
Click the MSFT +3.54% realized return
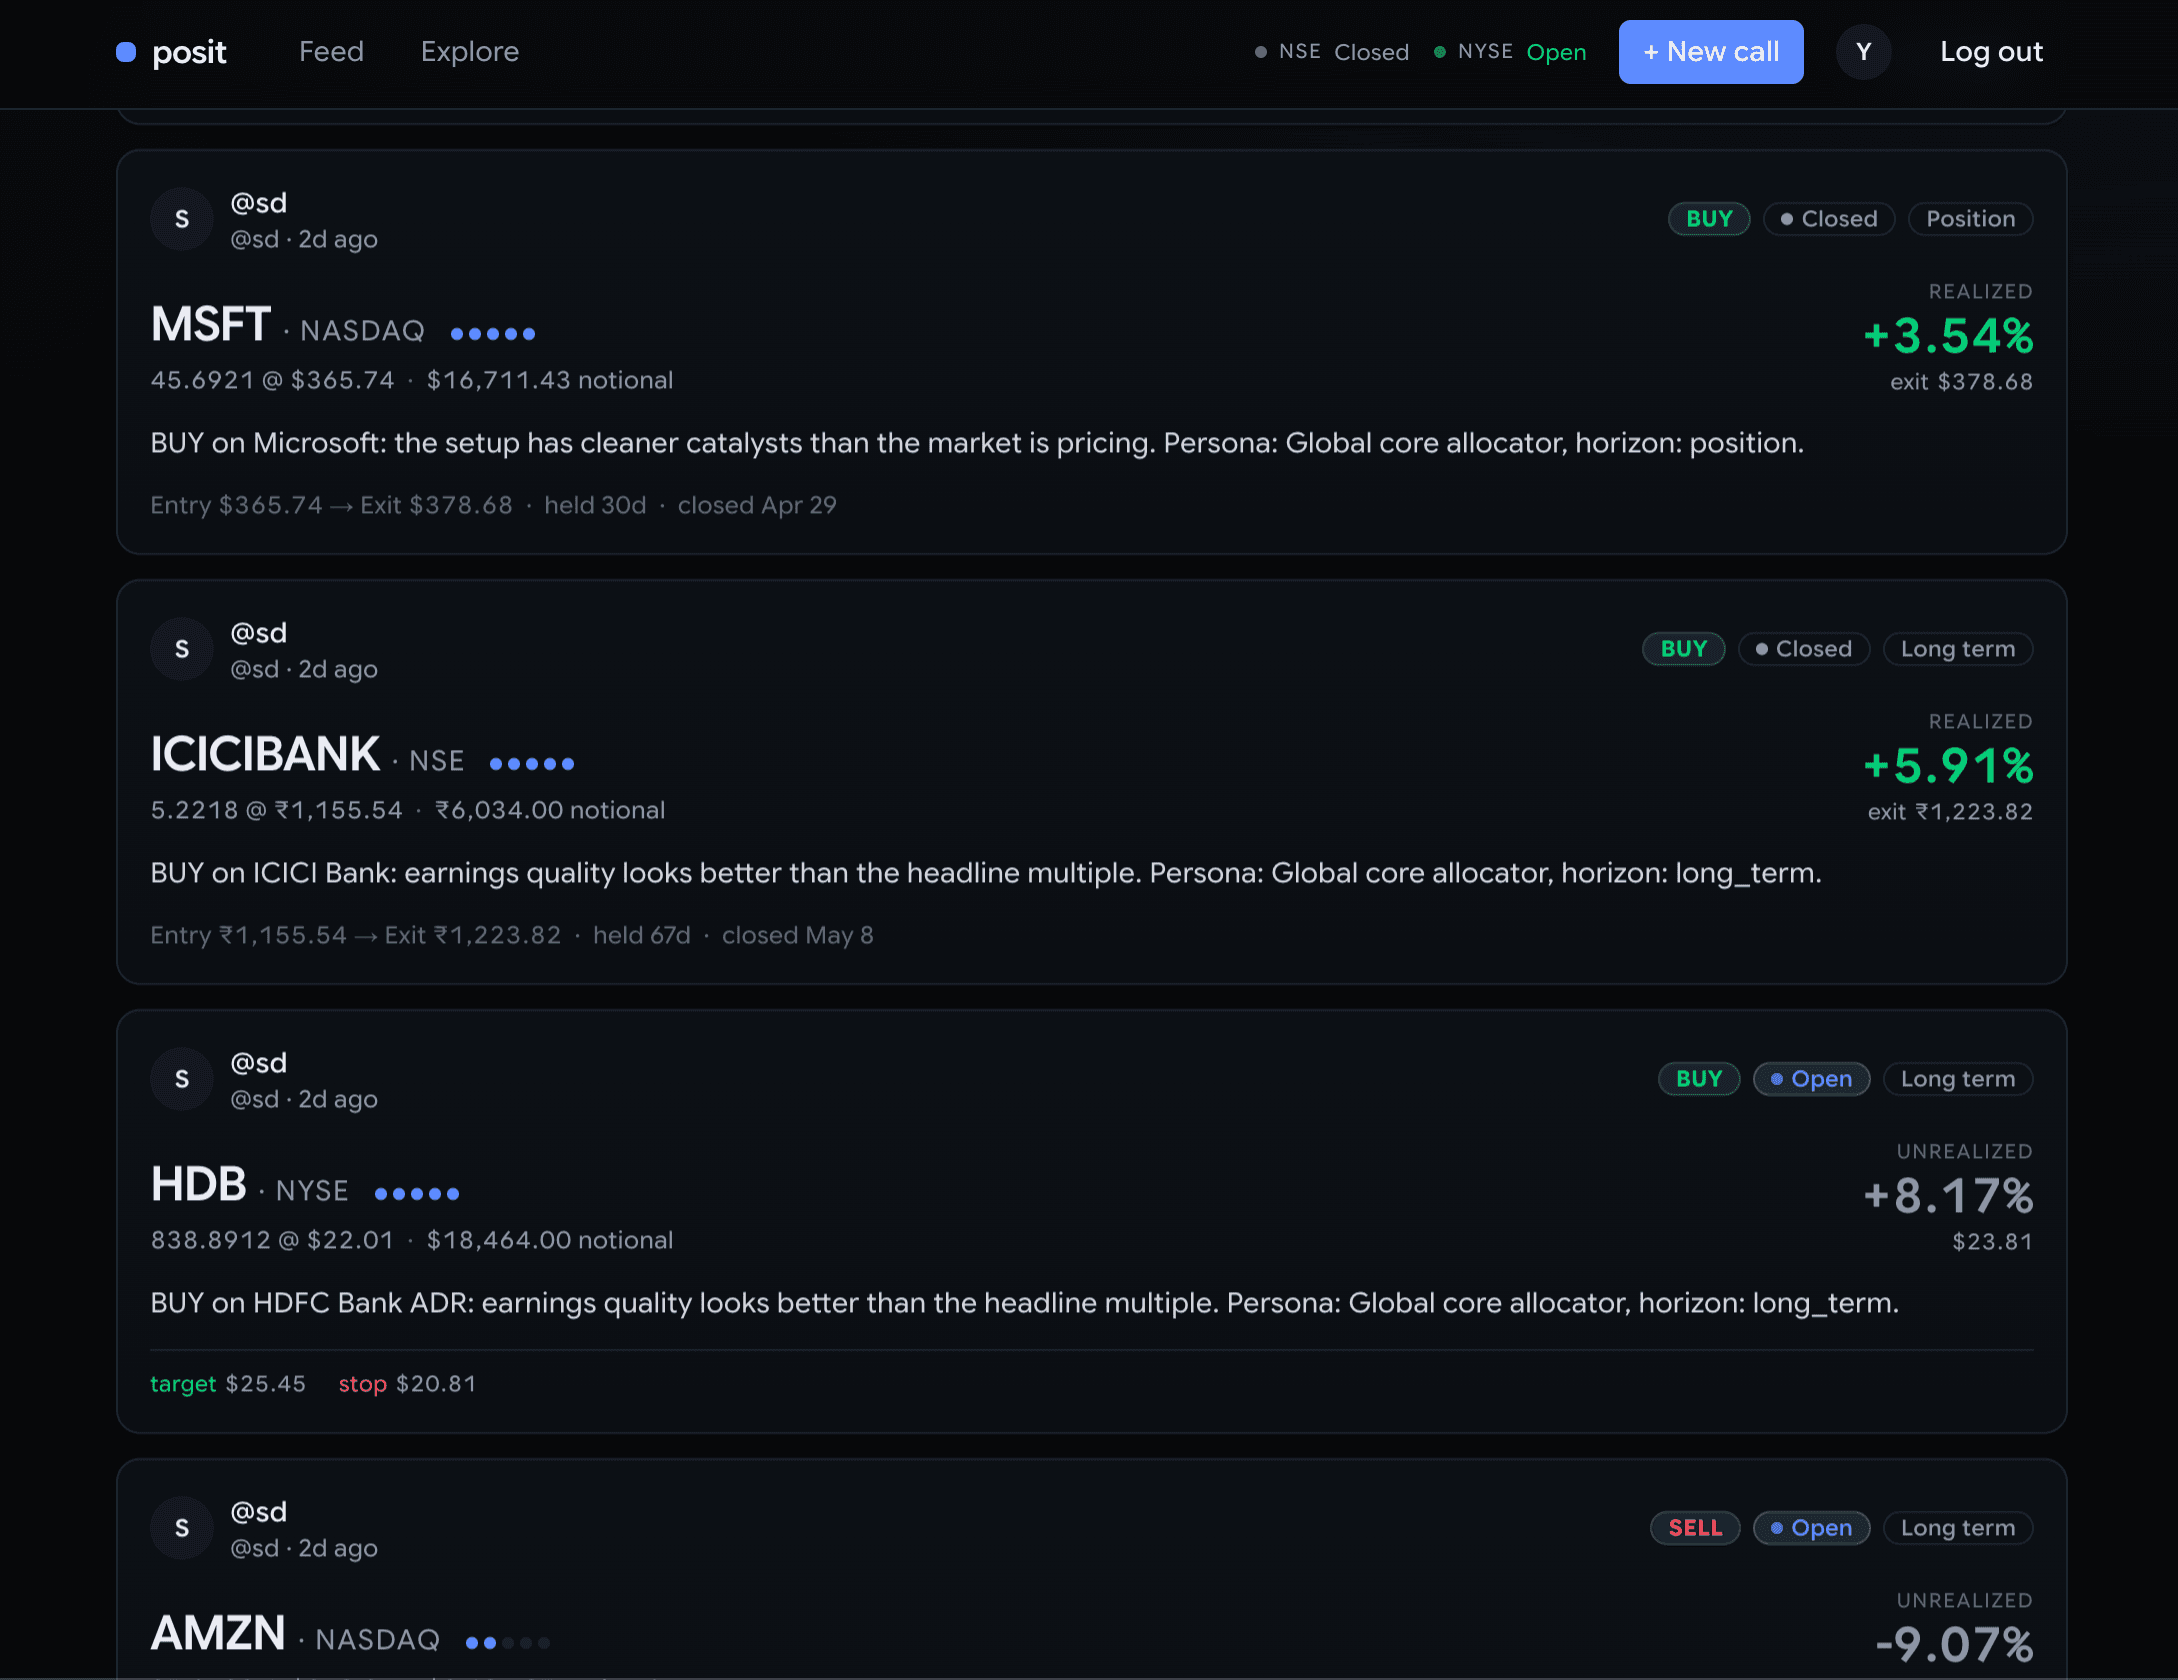1948,336
